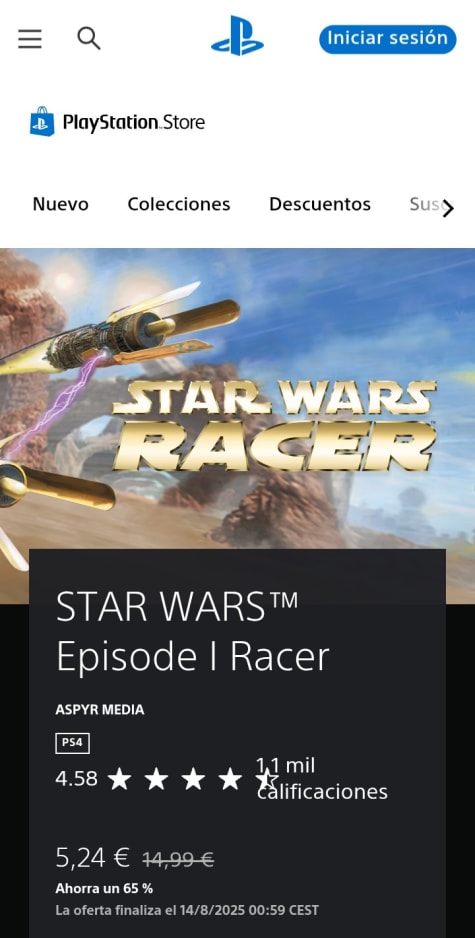Open the search magnifier icon
475x938 pixels.
(x=89, y=38)
